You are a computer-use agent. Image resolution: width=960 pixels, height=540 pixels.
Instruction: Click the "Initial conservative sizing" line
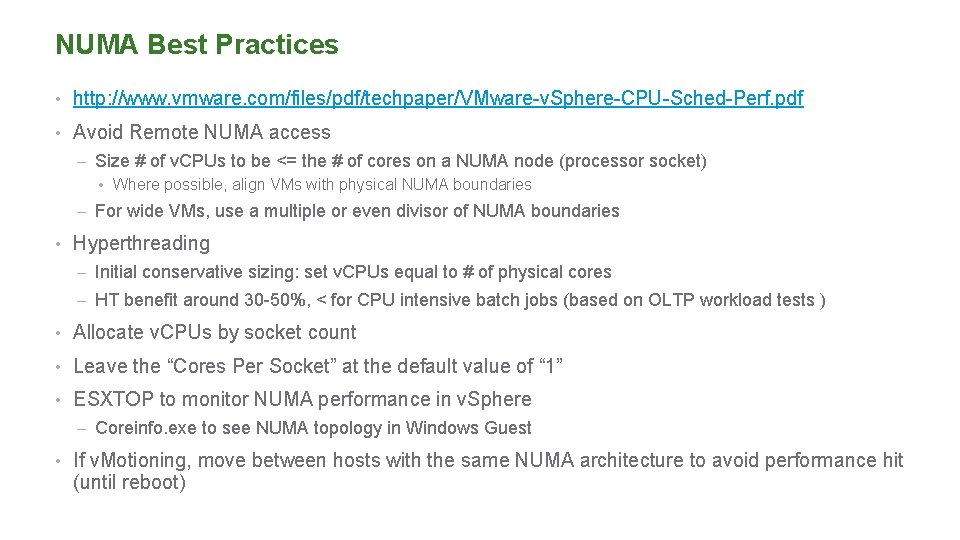coord(353,272)
